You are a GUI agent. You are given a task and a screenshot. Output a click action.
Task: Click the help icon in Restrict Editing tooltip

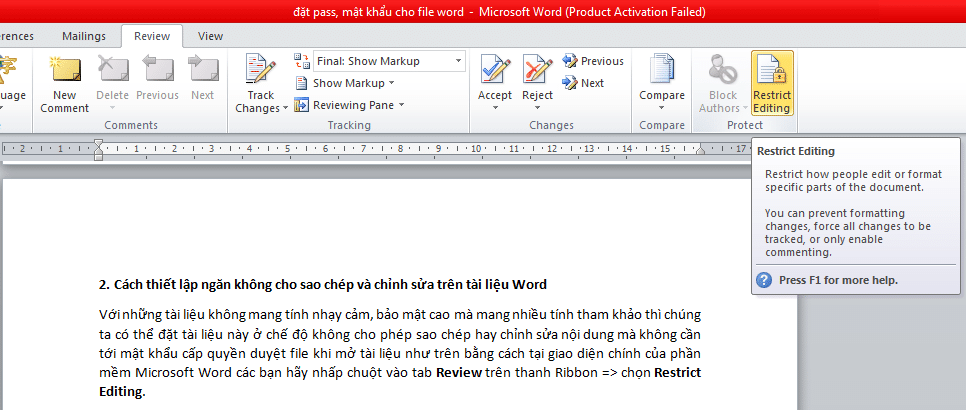point(764,280)
